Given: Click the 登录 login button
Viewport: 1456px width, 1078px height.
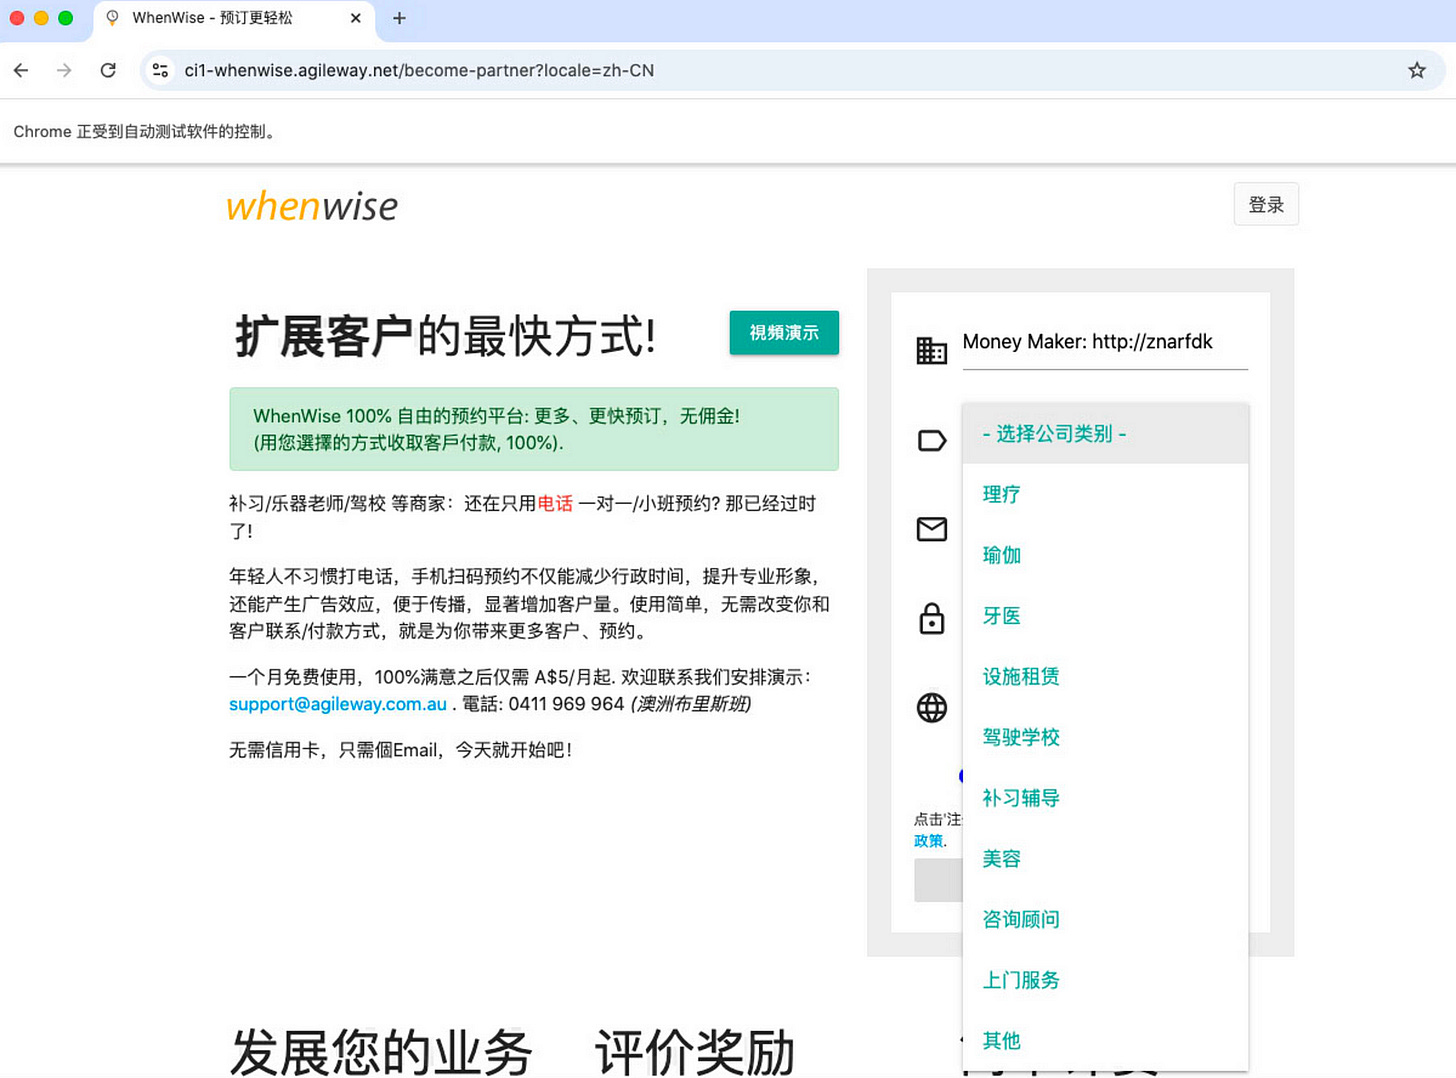Looking at the screenshot, I should pos(1265,204).
